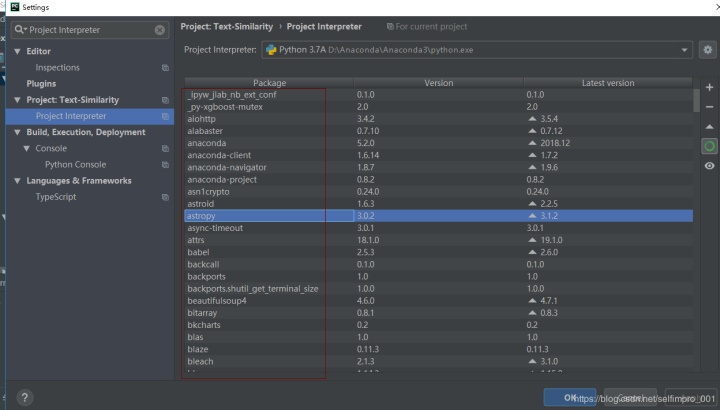Select the bleach package row
The height and width of the screenshot is (410, 720).
point(439,361)
